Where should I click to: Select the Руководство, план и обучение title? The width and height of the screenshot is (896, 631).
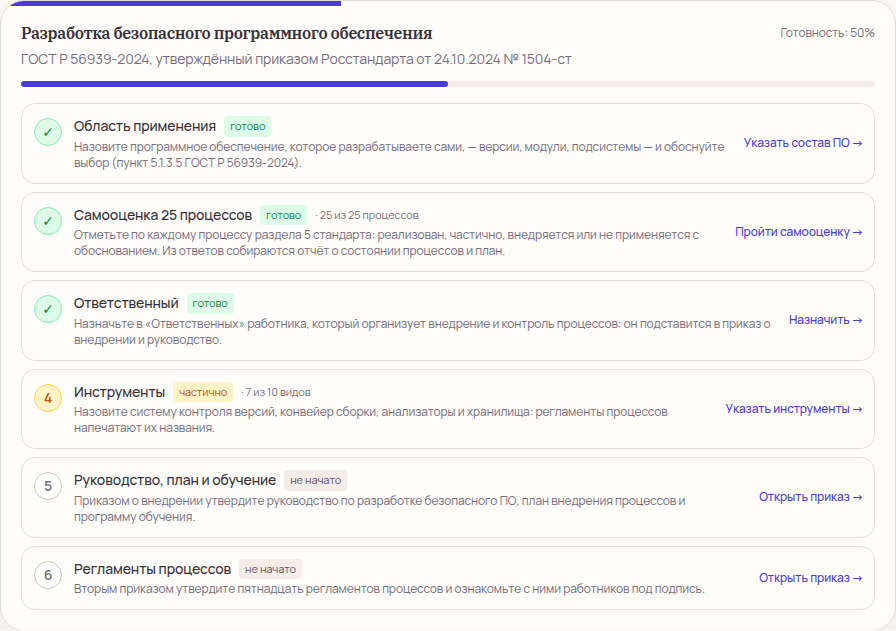[175, 481]
